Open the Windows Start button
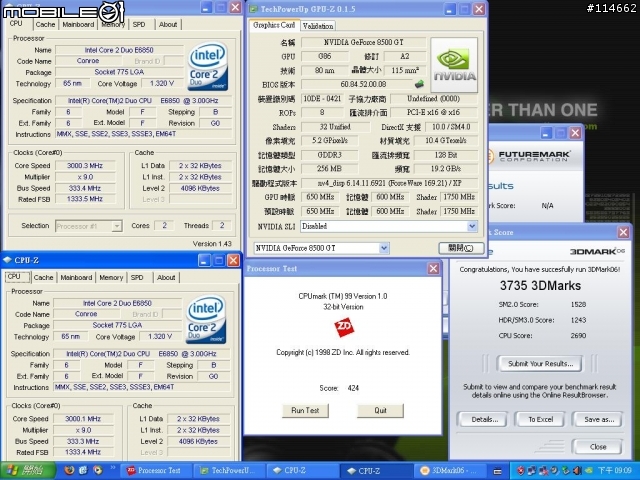The image size is (640, 480). click(28, 471)
